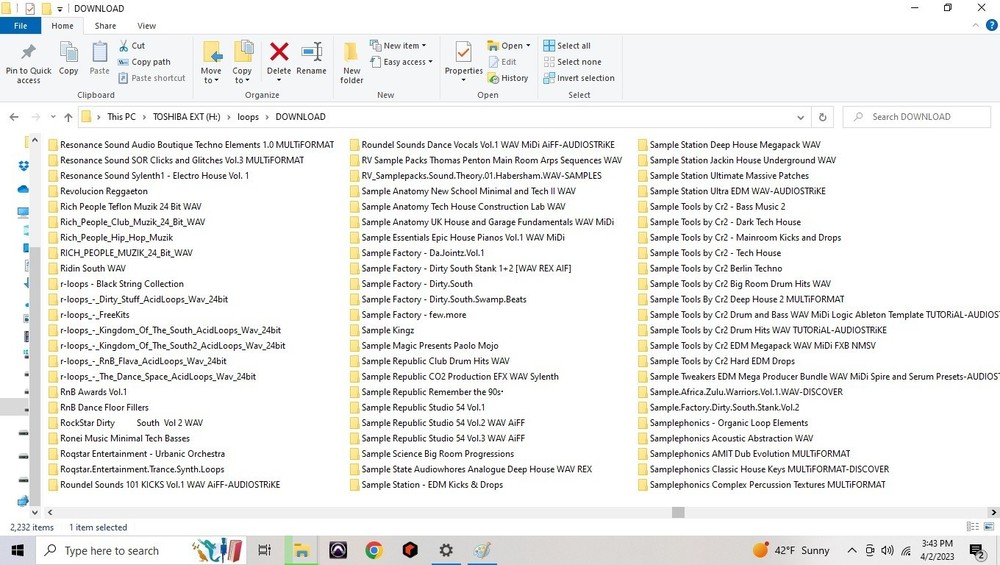The height and width of the screenshot is (565, 1000).
Task: Click Copy path in Clipboard group
Action: click(x=144, y=62)
